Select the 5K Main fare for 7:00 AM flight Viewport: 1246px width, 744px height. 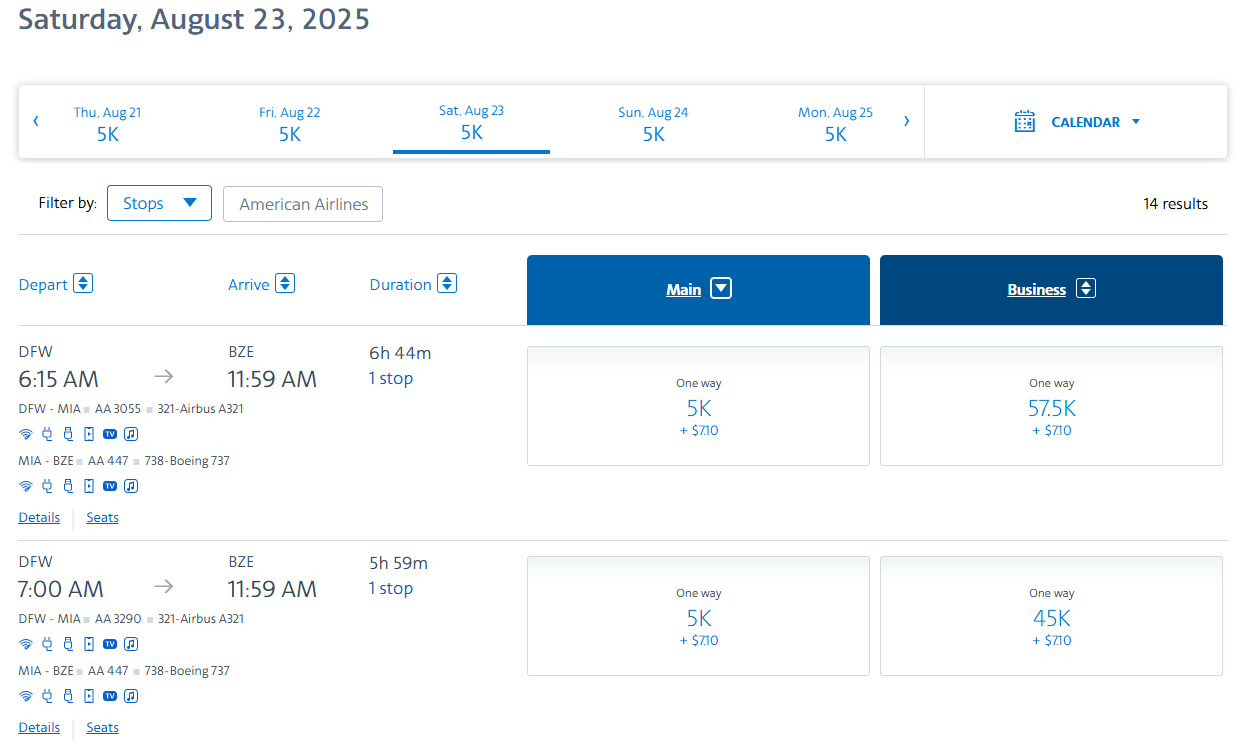coord(698,616)
